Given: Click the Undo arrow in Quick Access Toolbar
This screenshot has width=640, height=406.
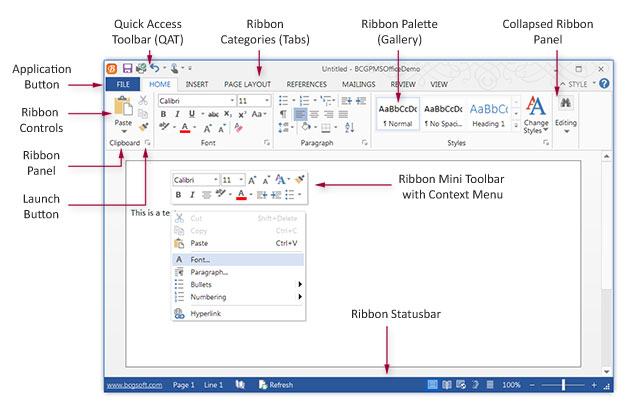Looking at the screenshot, I should point(154,68).
